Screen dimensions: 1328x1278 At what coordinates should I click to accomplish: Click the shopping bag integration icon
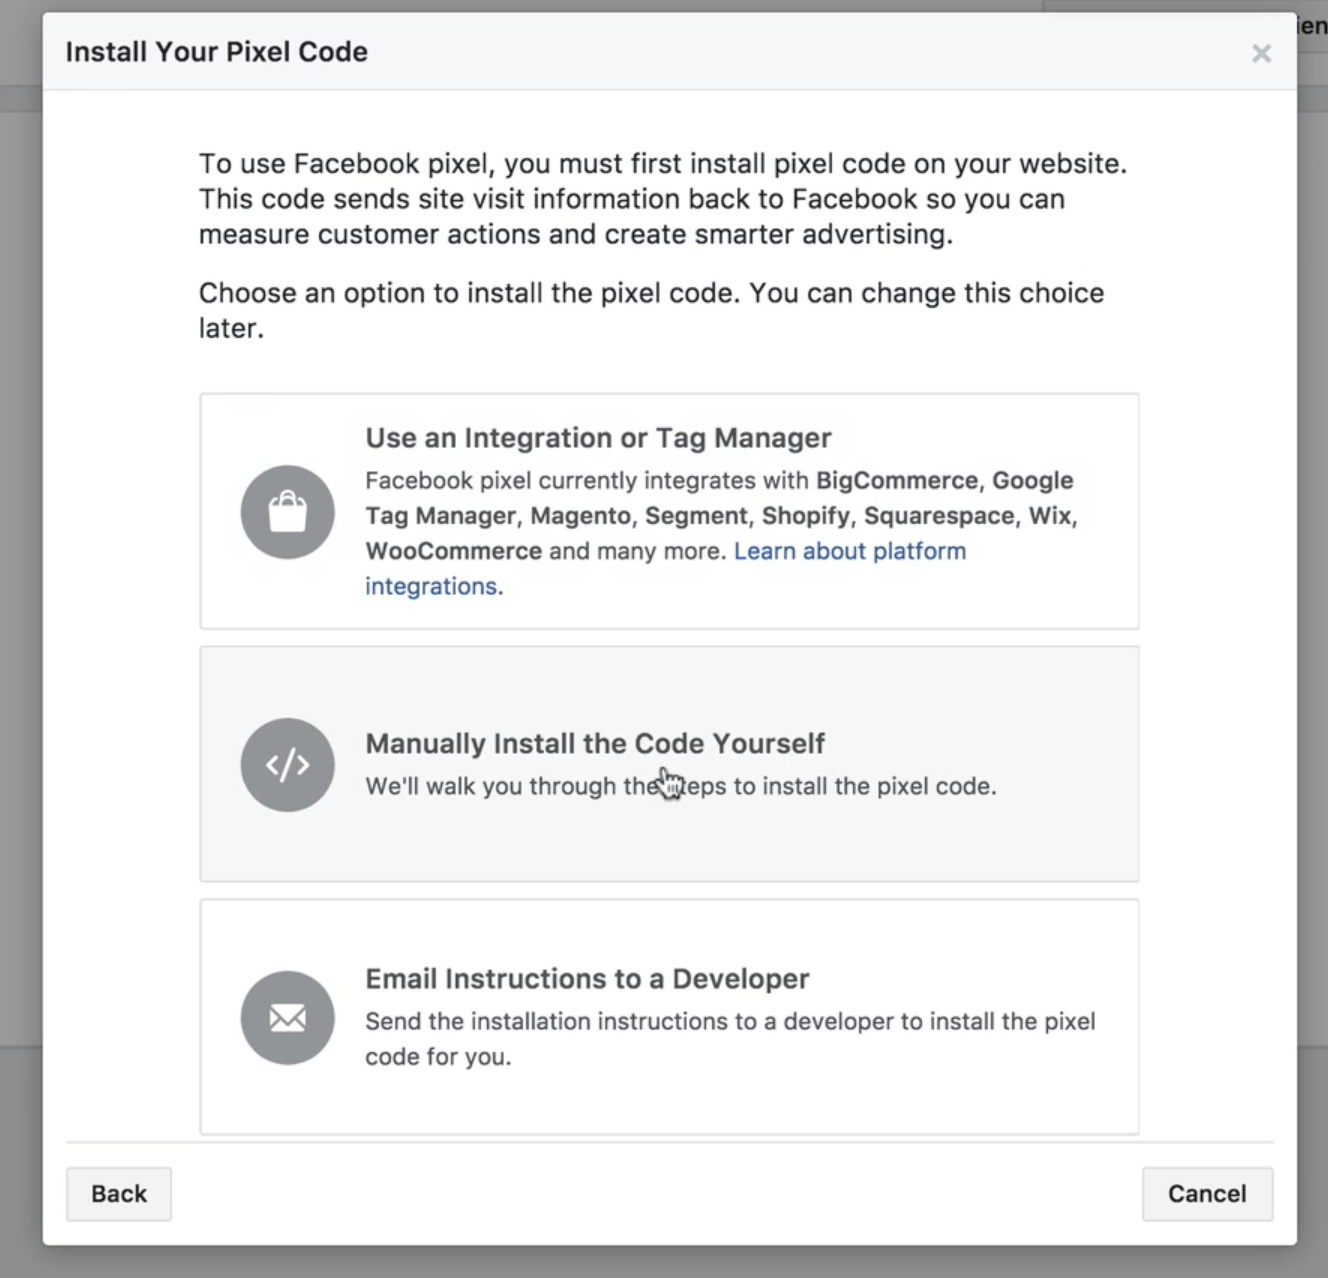(x=287, y=511)
